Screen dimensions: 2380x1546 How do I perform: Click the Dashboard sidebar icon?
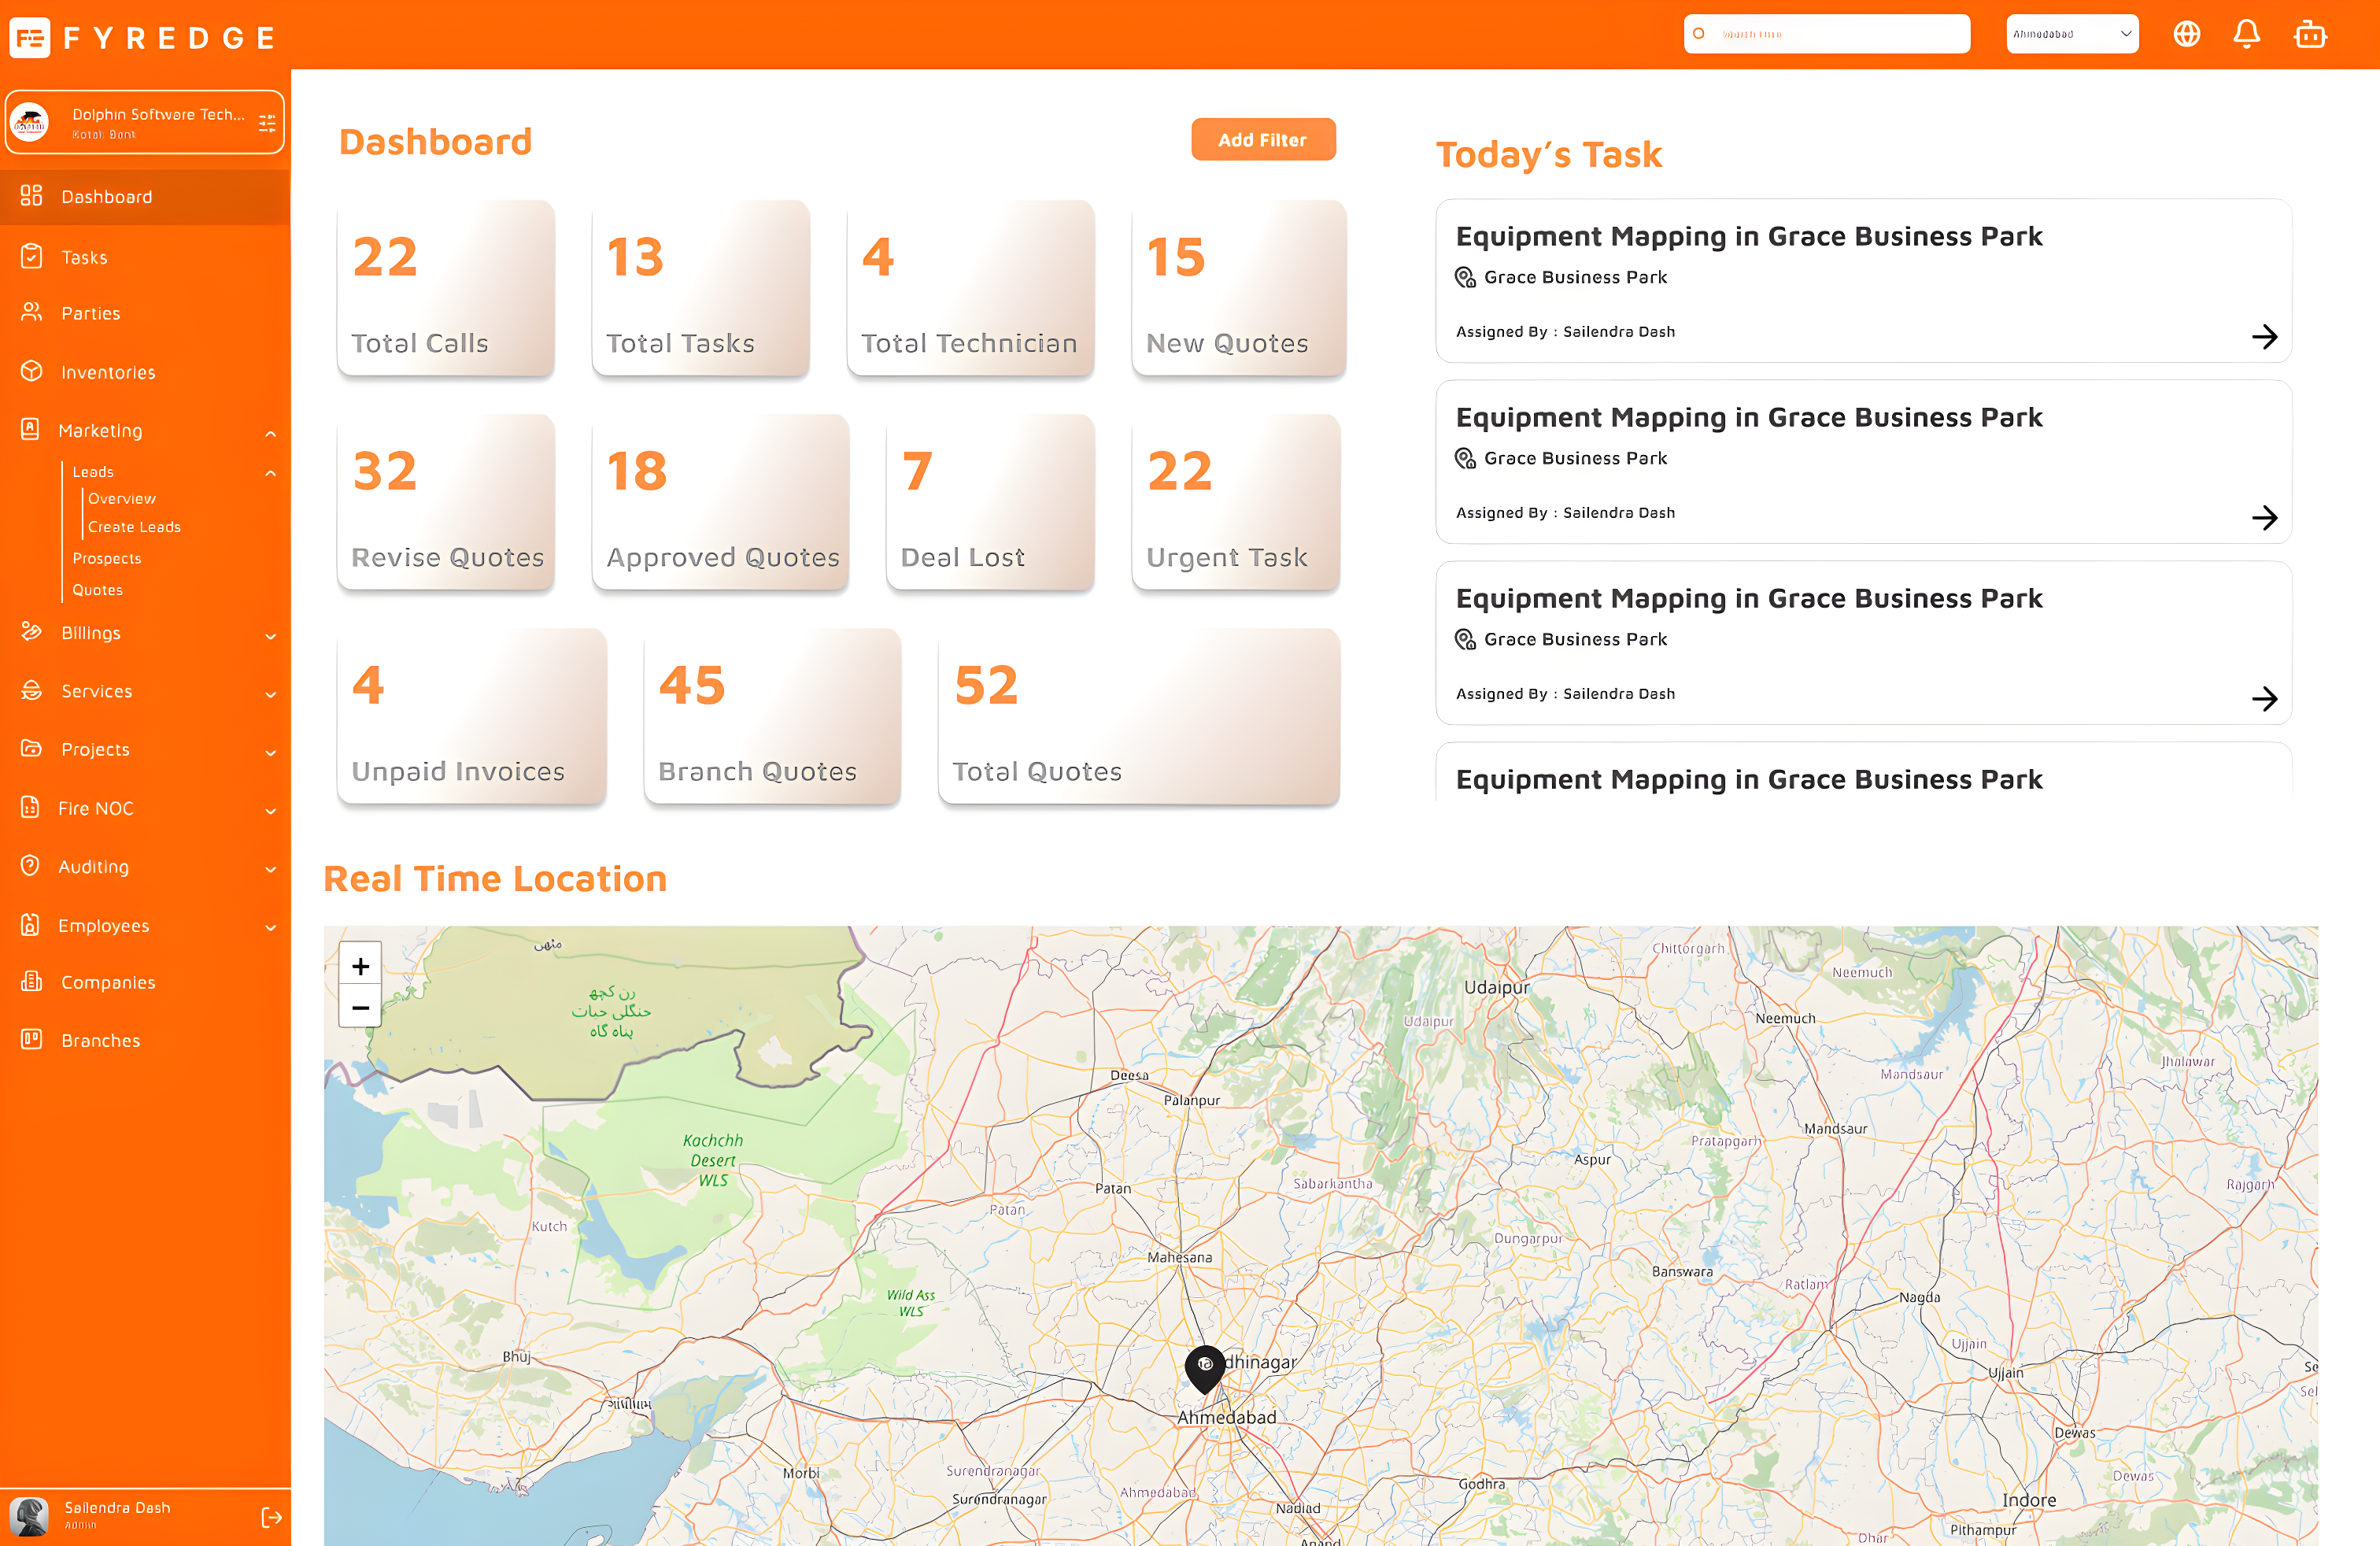(x=32, y=196)
